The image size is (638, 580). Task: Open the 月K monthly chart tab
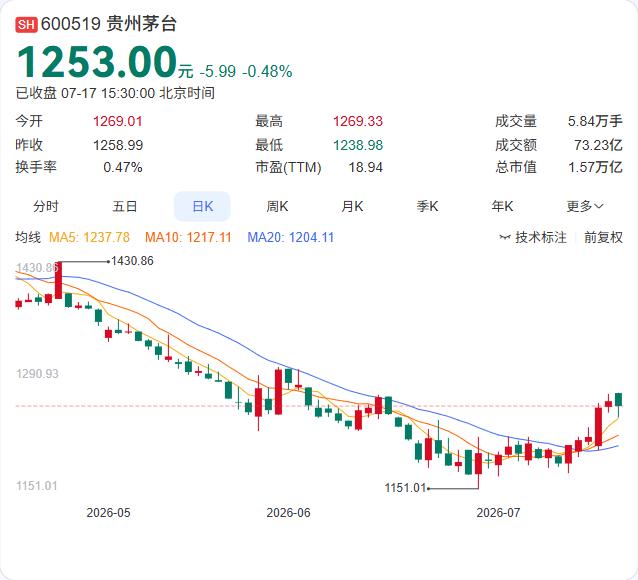(x=352, y=206)
